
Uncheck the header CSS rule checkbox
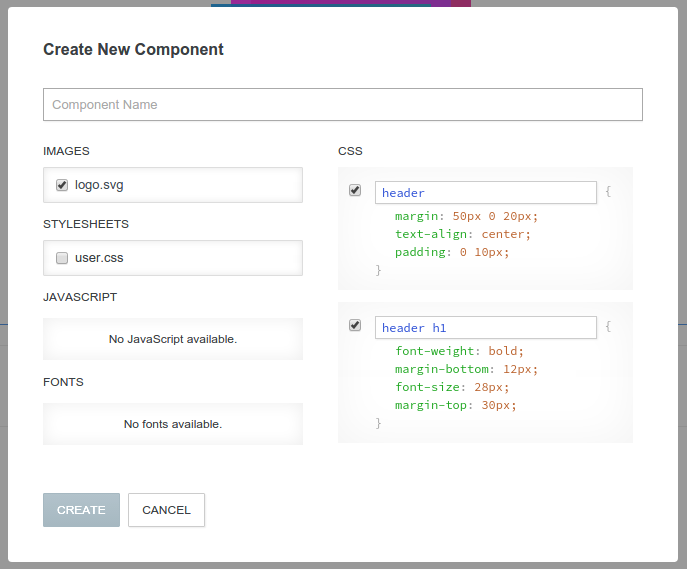pyautogui.click(x=355, y=190)
